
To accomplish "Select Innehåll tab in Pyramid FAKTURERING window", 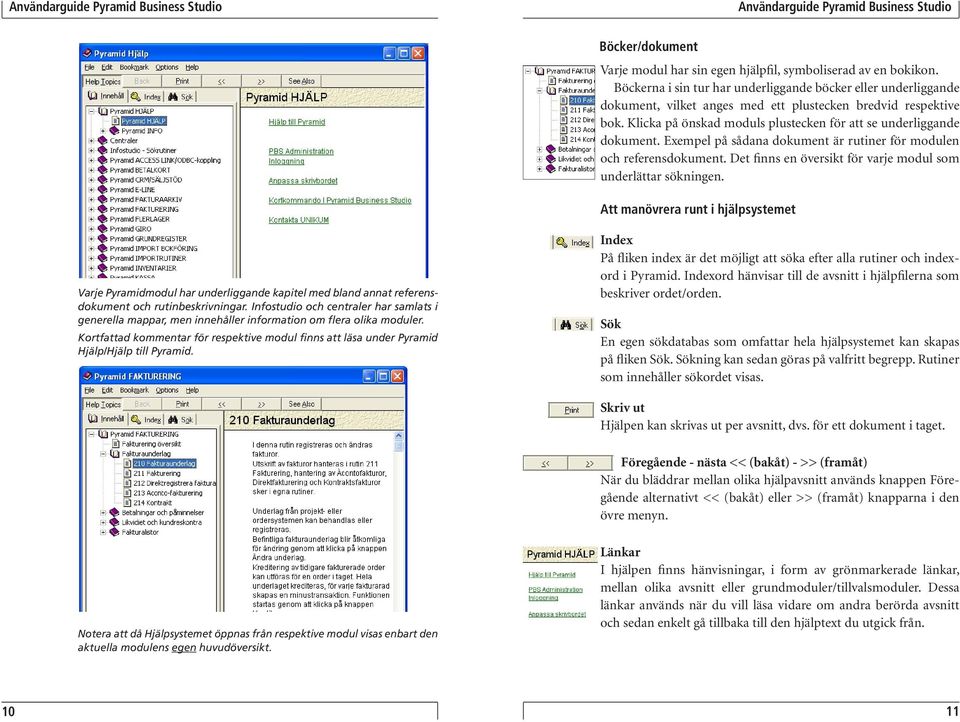I will [x=106, y=419].
